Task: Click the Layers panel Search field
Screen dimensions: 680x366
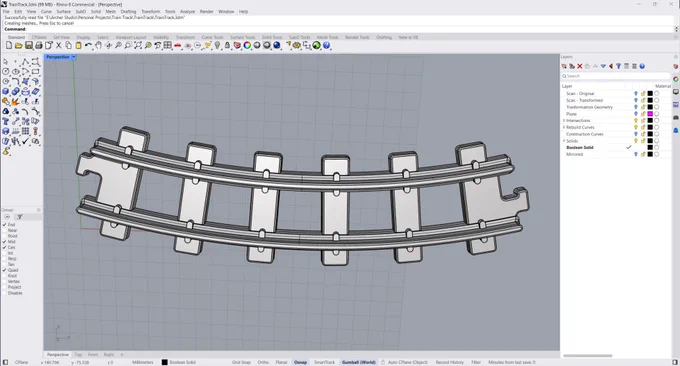Action: click(x=616, y=76)
